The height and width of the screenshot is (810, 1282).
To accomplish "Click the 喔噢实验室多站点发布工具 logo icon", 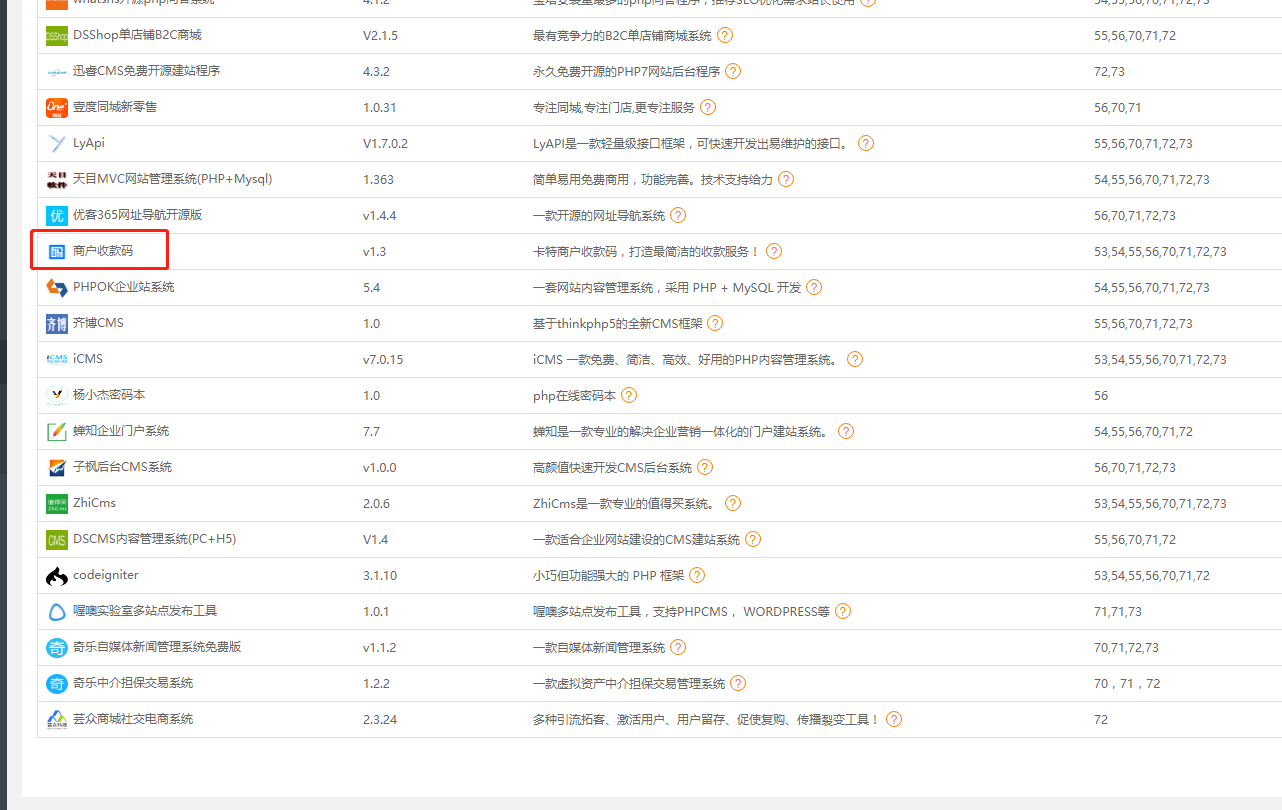I will click(x=57, y=612).
